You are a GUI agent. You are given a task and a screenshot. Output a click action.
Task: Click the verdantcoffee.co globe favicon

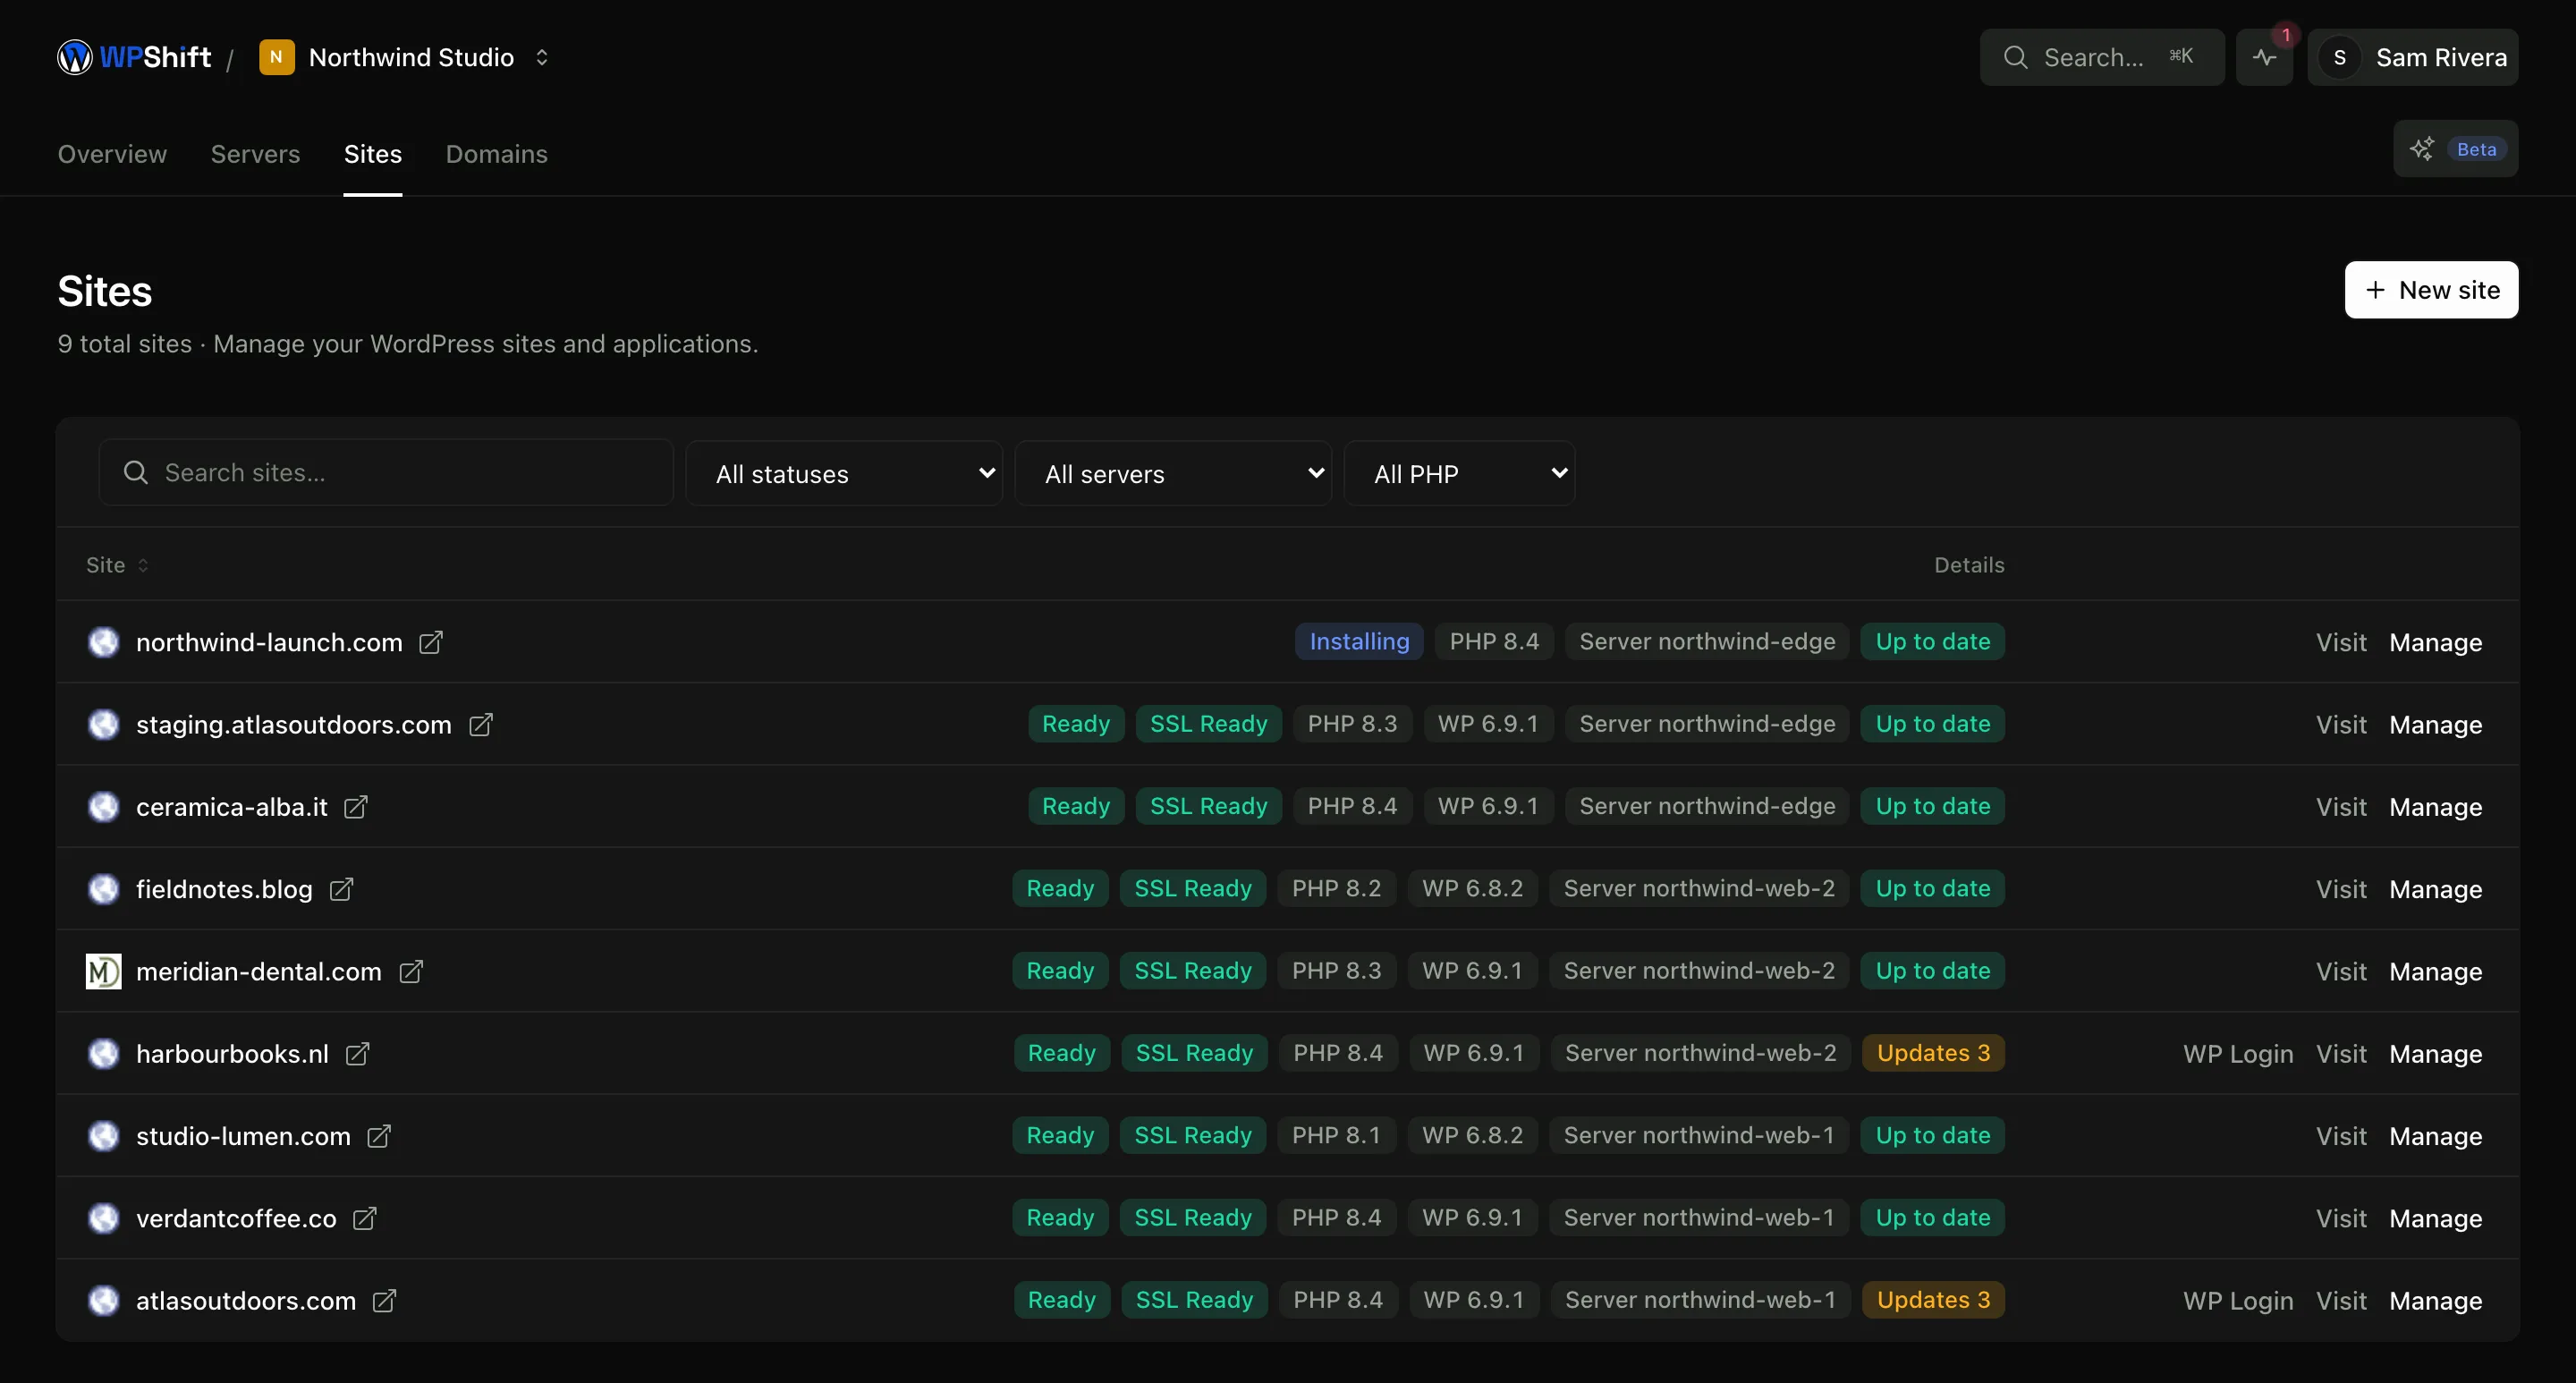(x=103, y=1218)
